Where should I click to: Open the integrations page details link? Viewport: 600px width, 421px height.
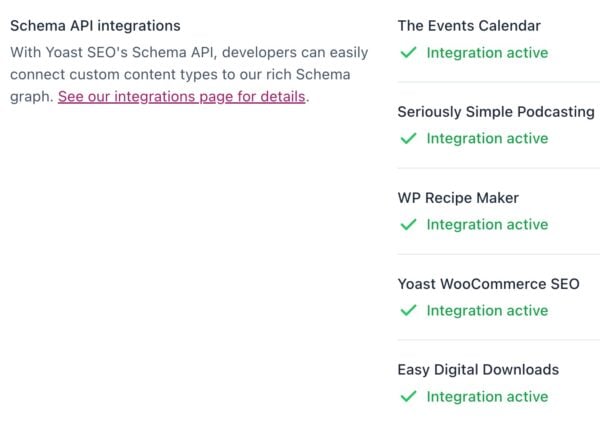click(181, 97)
